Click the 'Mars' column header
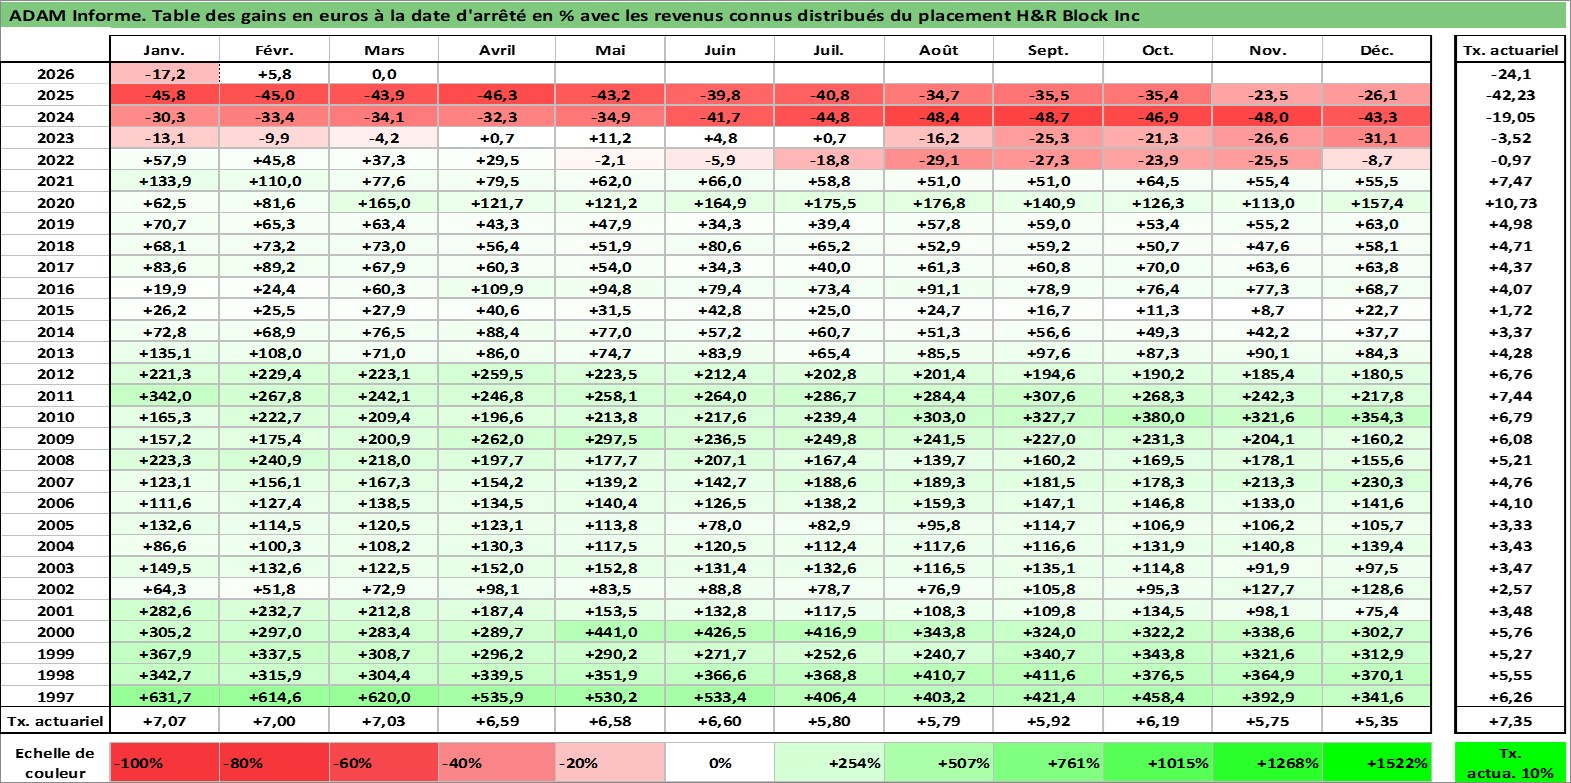This screenshot has height=783, width=1571. click(384, 50)
